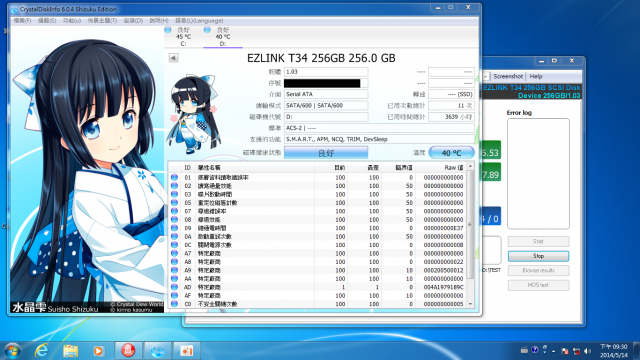Click the last orange taskbar app icon

point(187,351)
